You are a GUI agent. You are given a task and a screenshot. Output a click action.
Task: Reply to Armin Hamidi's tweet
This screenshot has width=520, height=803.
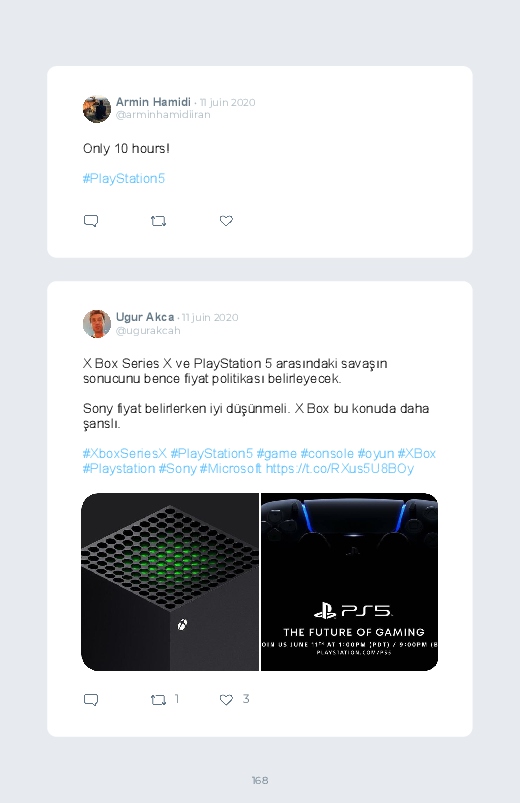91,221
